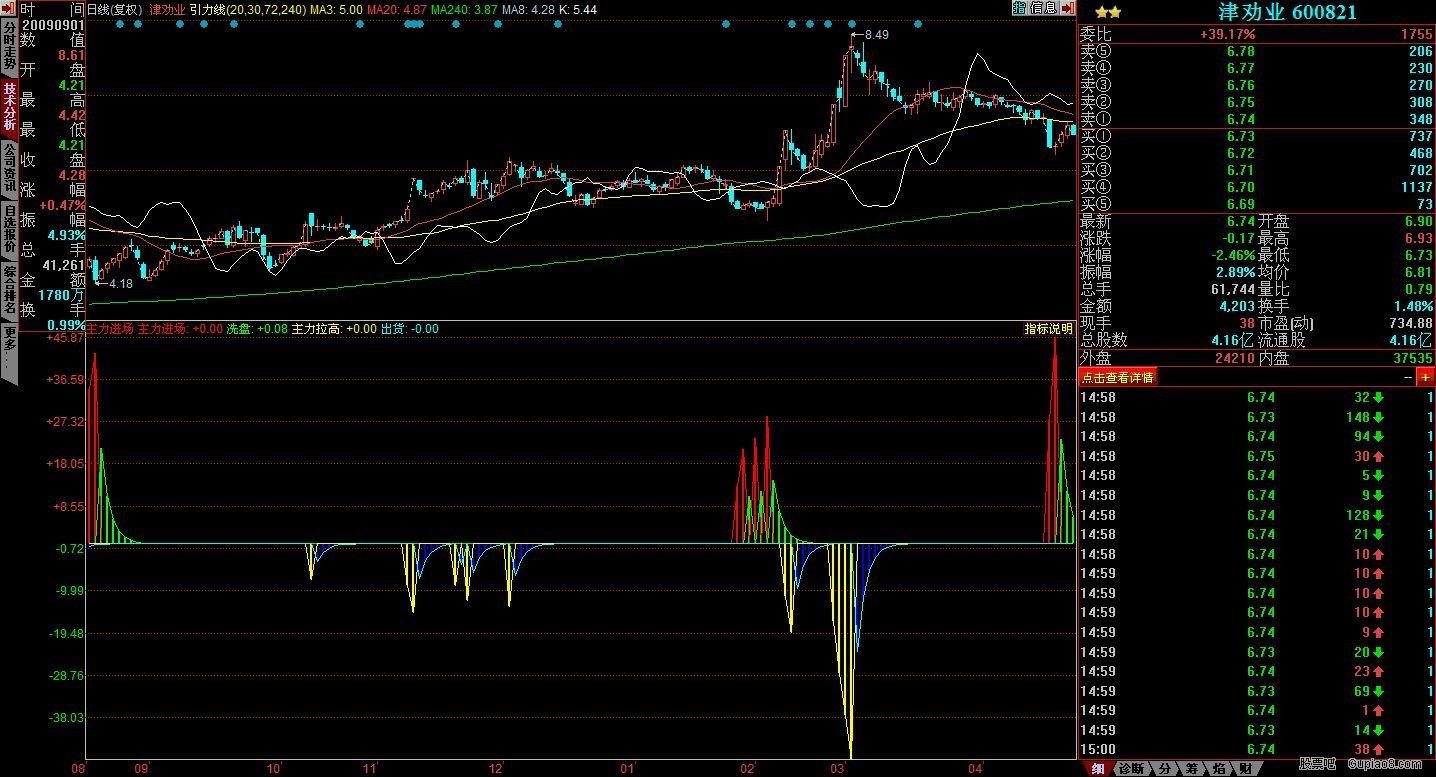Open the 分 bottom tab

click(1164, 768)
